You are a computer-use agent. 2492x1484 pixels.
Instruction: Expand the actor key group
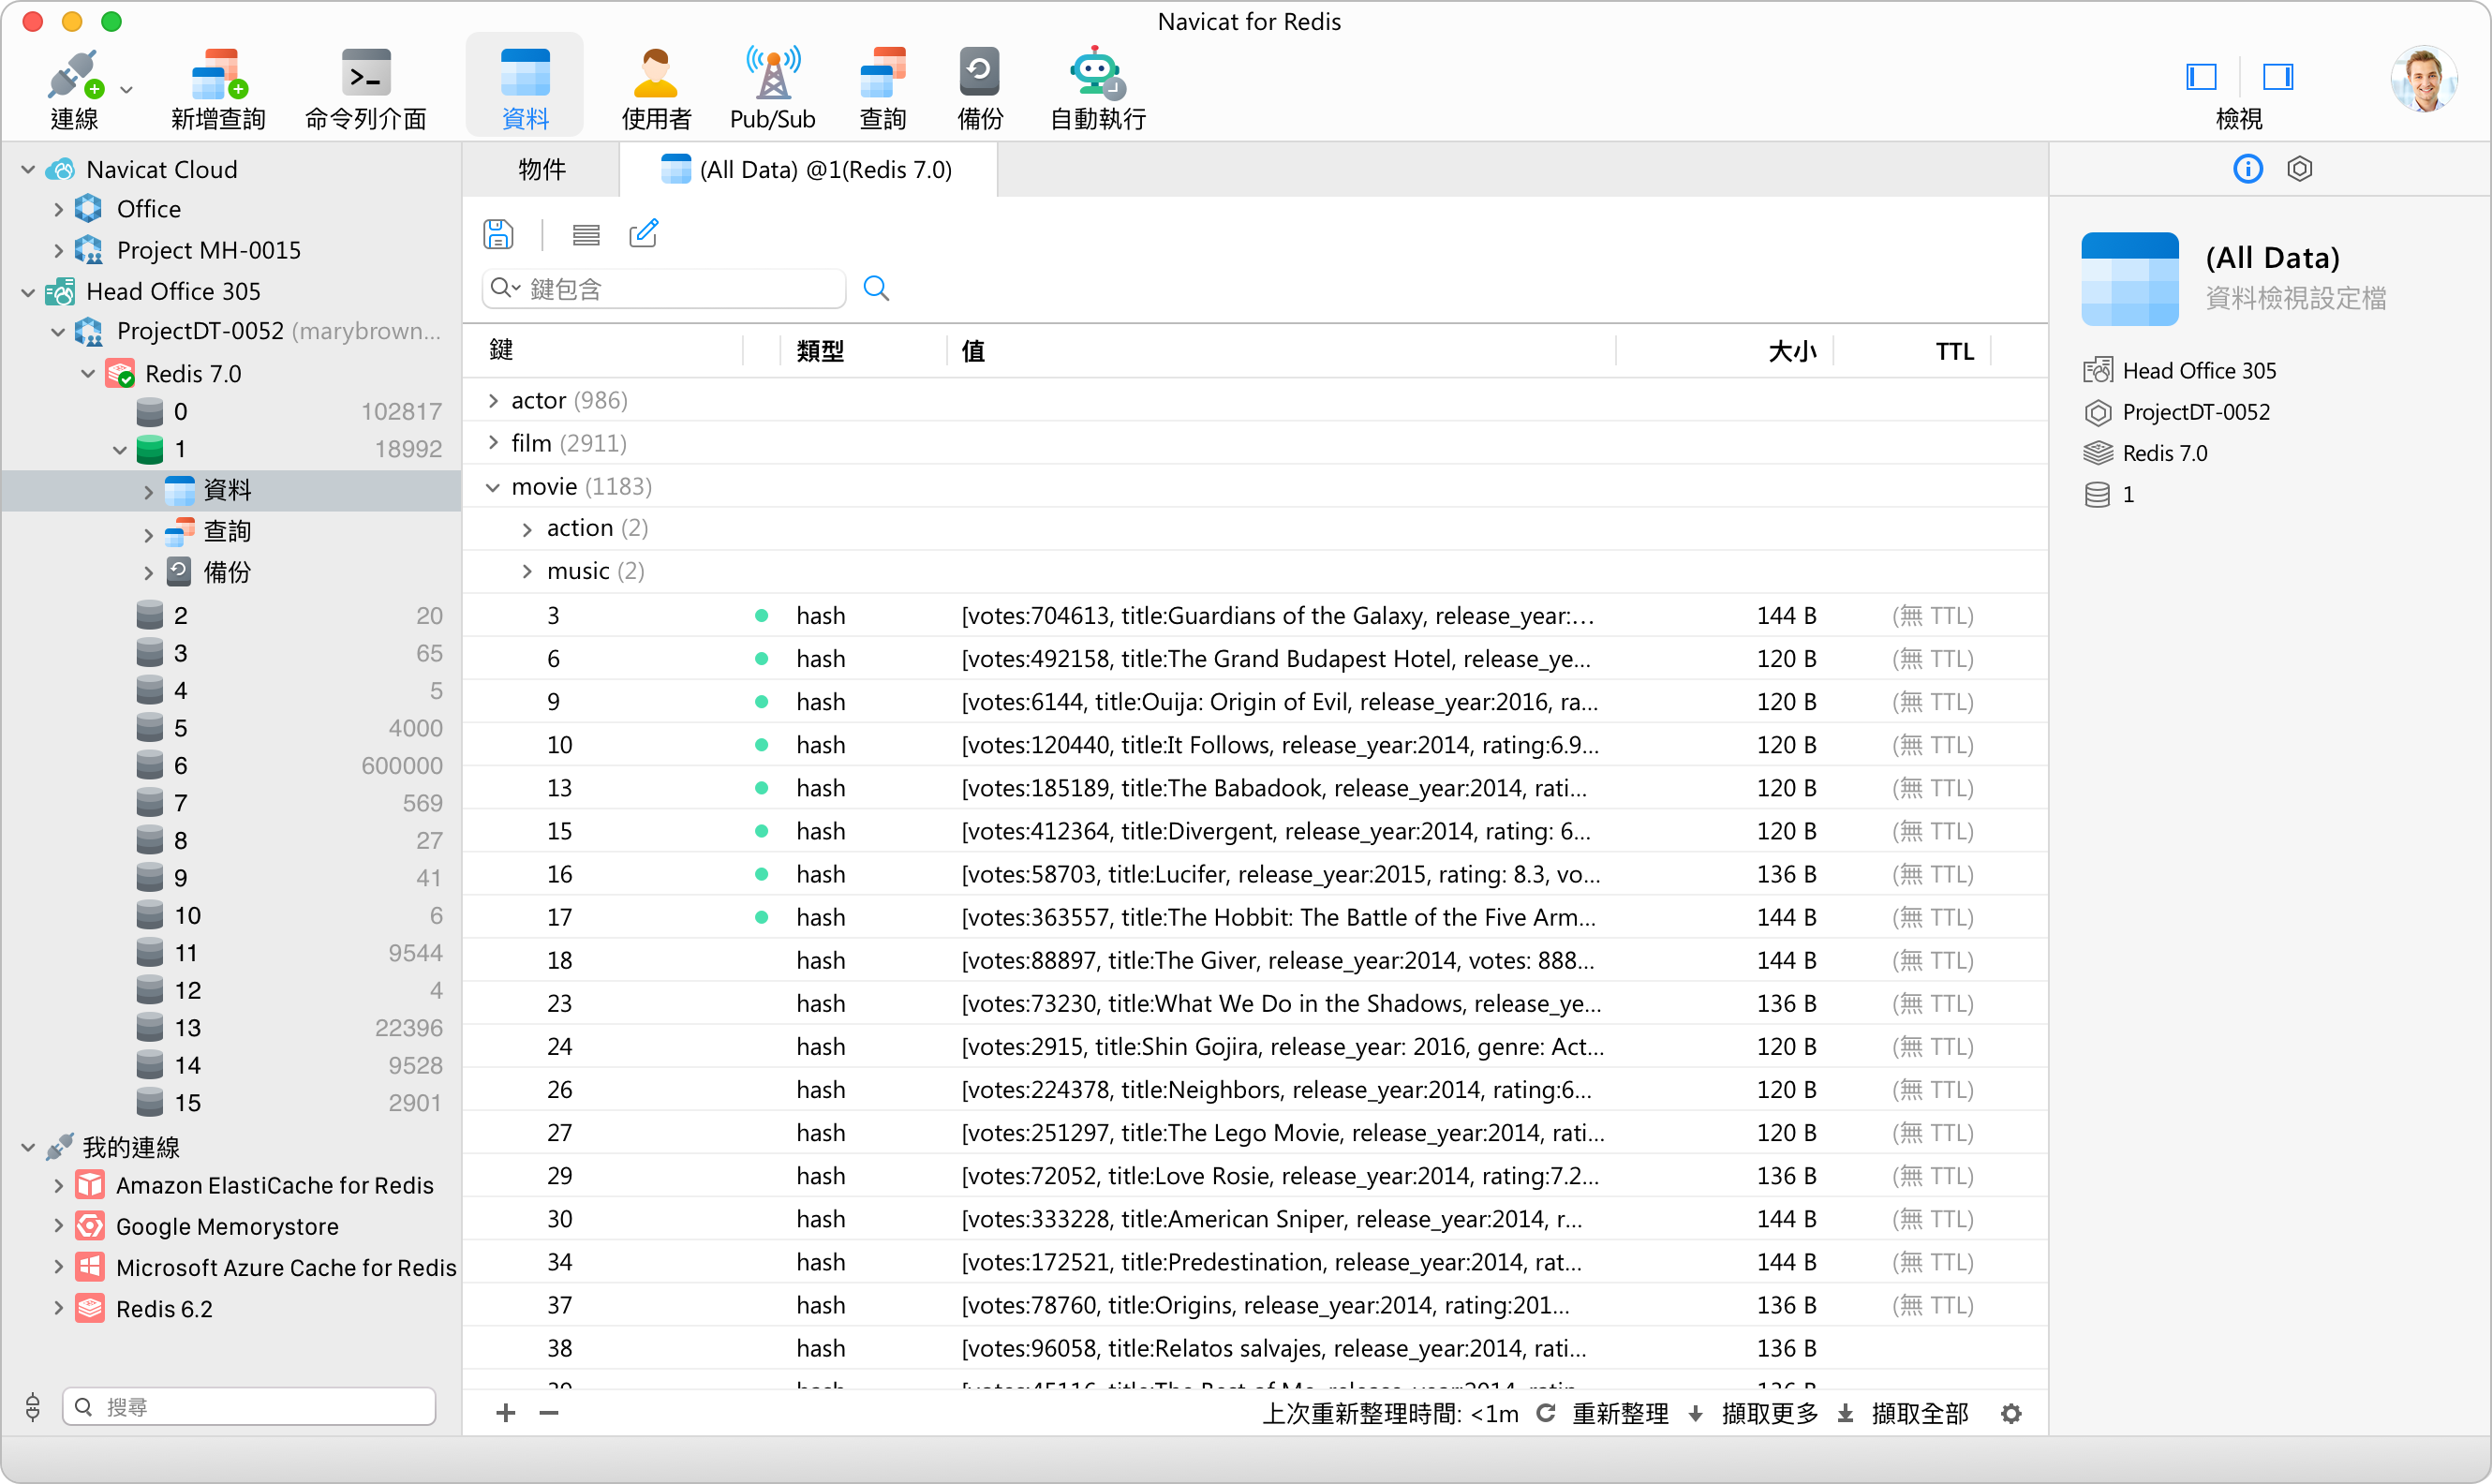pyautogui.click(x=493, y=399)
